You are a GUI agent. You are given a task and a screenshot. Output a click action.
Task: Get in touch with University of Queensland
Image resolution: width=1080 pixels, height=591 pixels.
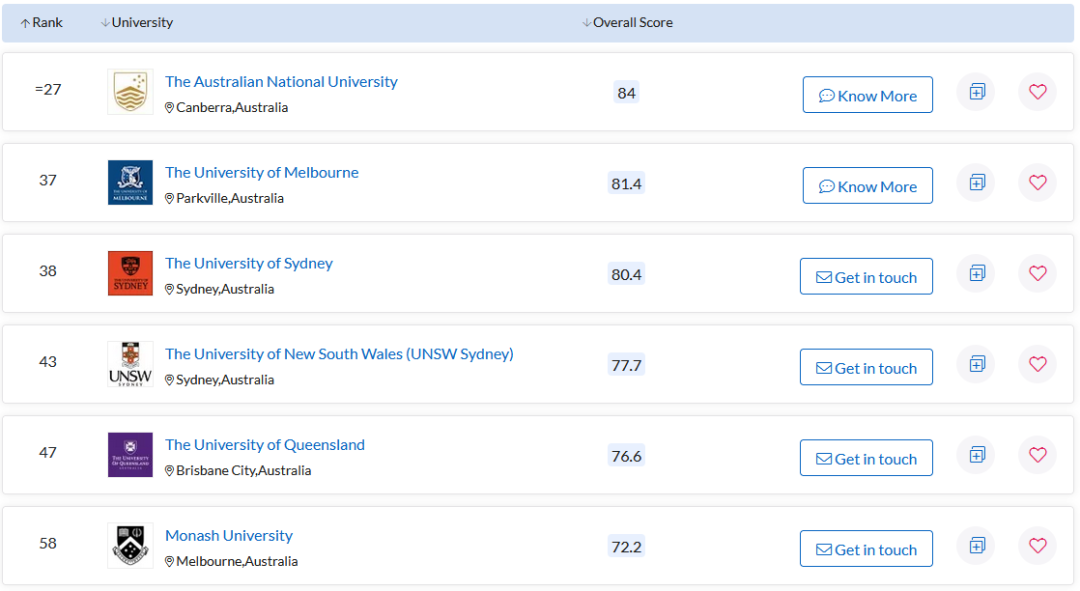(866, 458)
